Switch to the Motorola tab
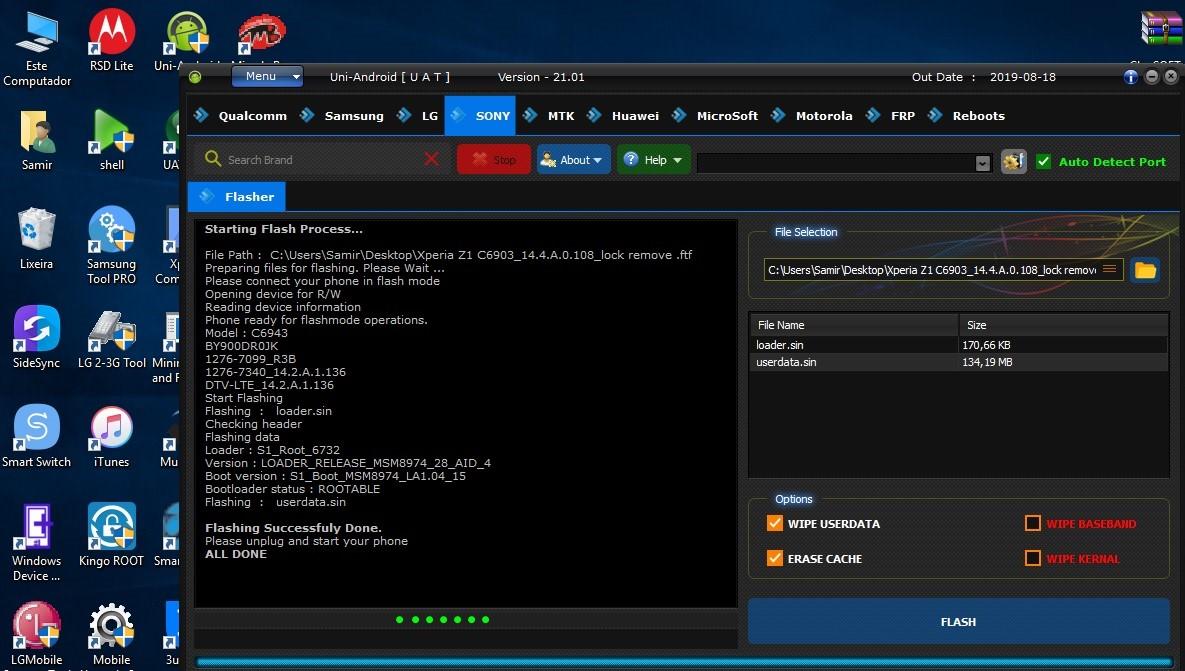Viewport: 1185px width, 671px height. click(812, 116)
